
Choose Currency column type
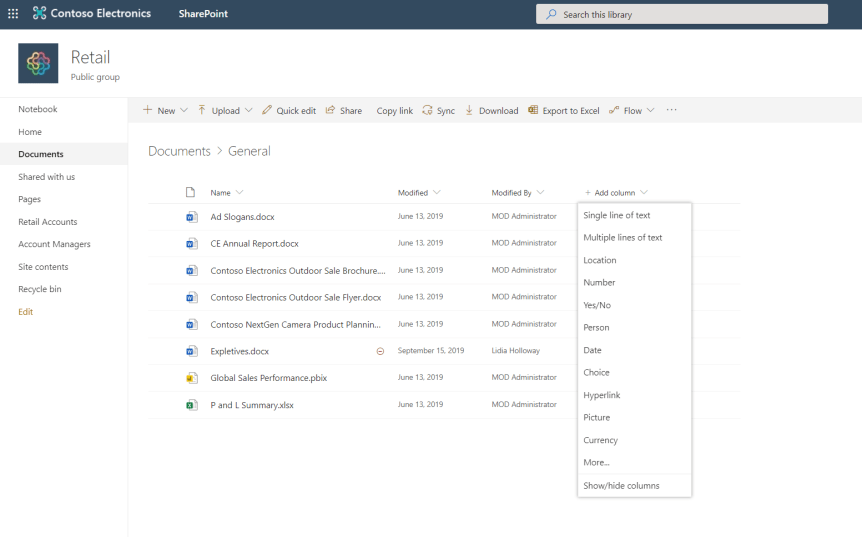600,440
